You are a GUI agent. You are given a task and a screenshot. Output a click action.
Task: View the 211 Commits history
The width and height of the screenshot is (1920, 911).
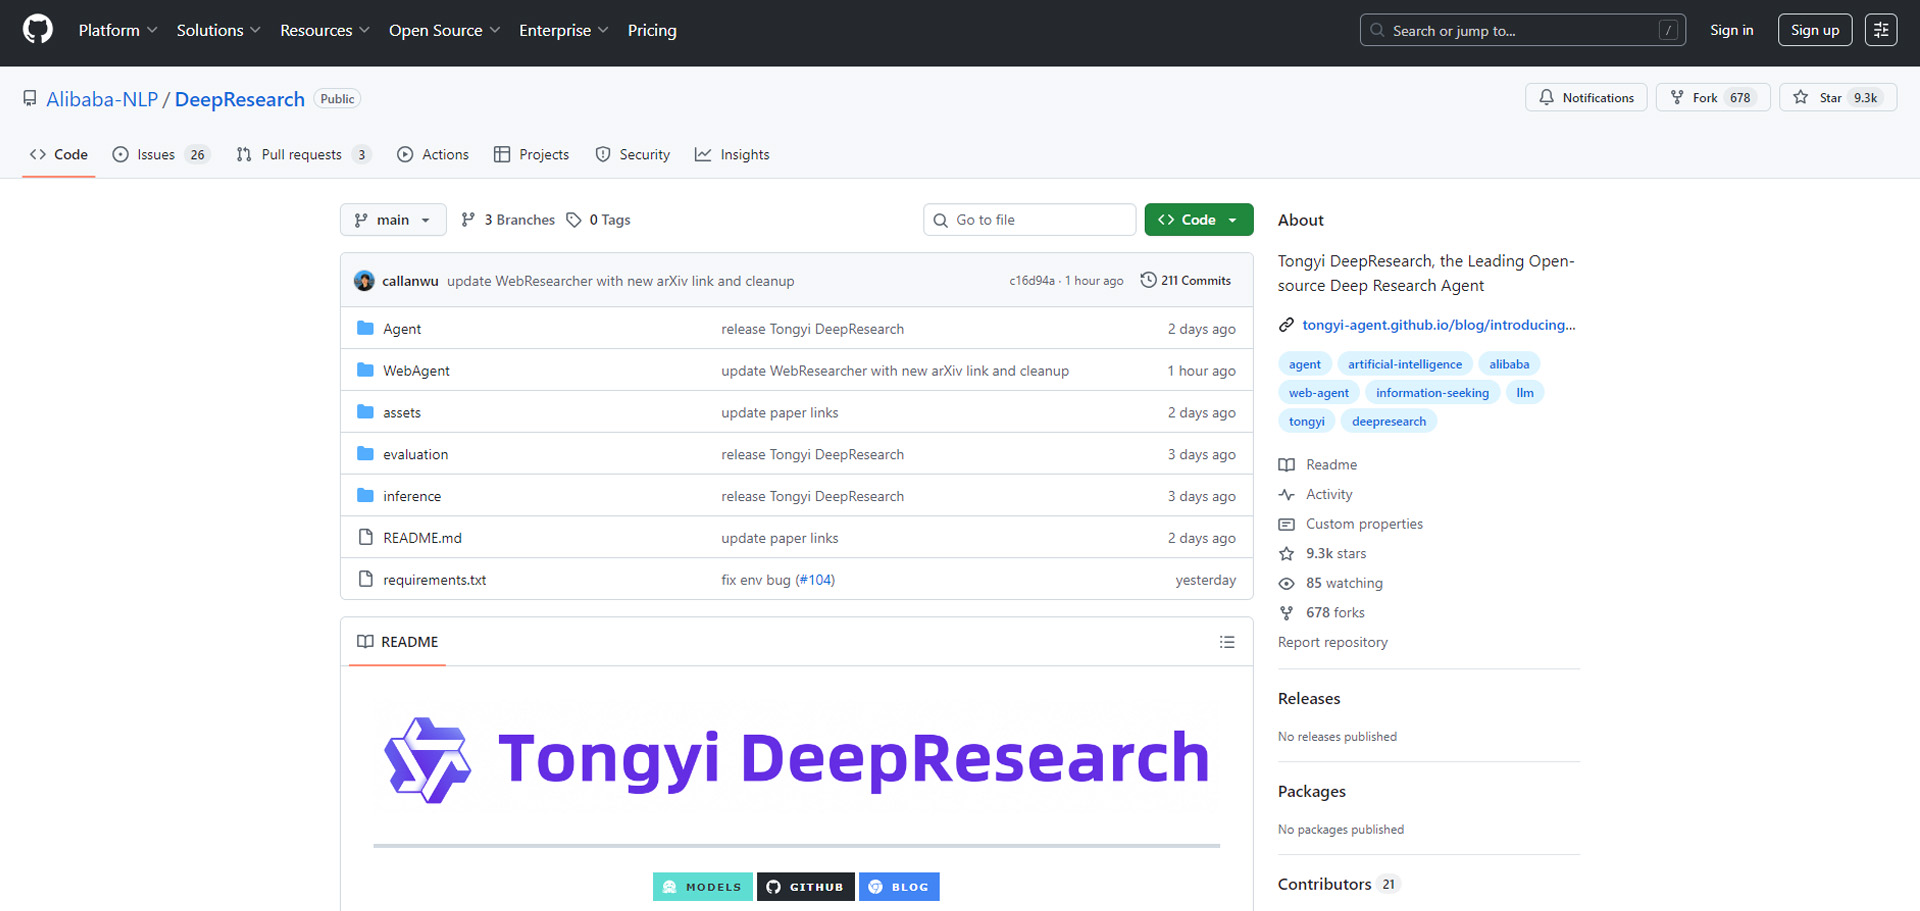tap(1186, 281)
